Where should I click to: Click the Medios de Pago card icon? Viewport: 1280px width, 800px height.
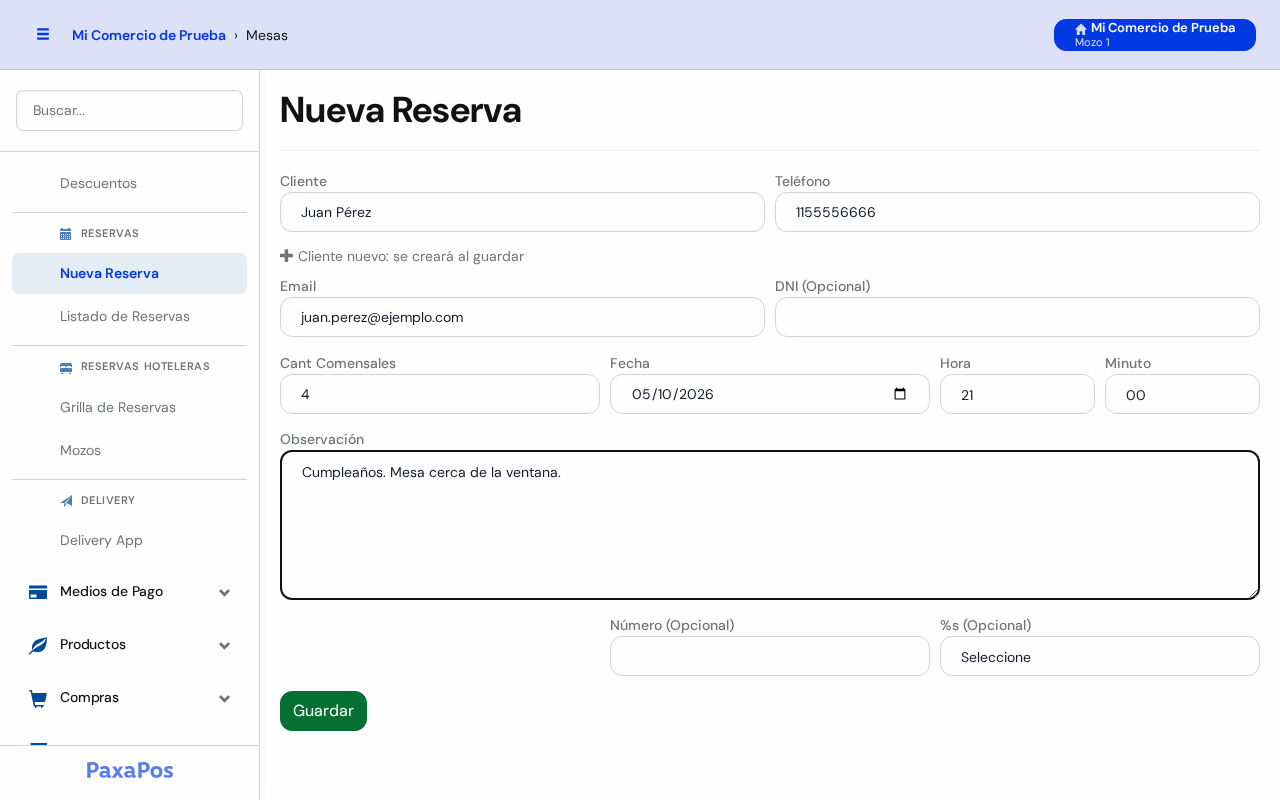[38, 592]
